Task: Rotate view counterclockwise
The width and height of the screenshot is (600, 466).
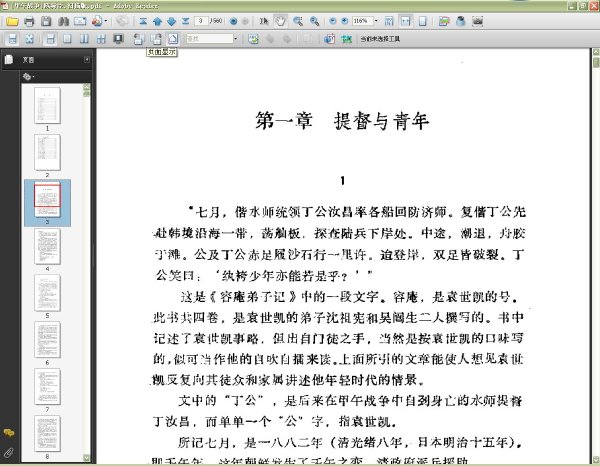Action: tap(139, 39)
